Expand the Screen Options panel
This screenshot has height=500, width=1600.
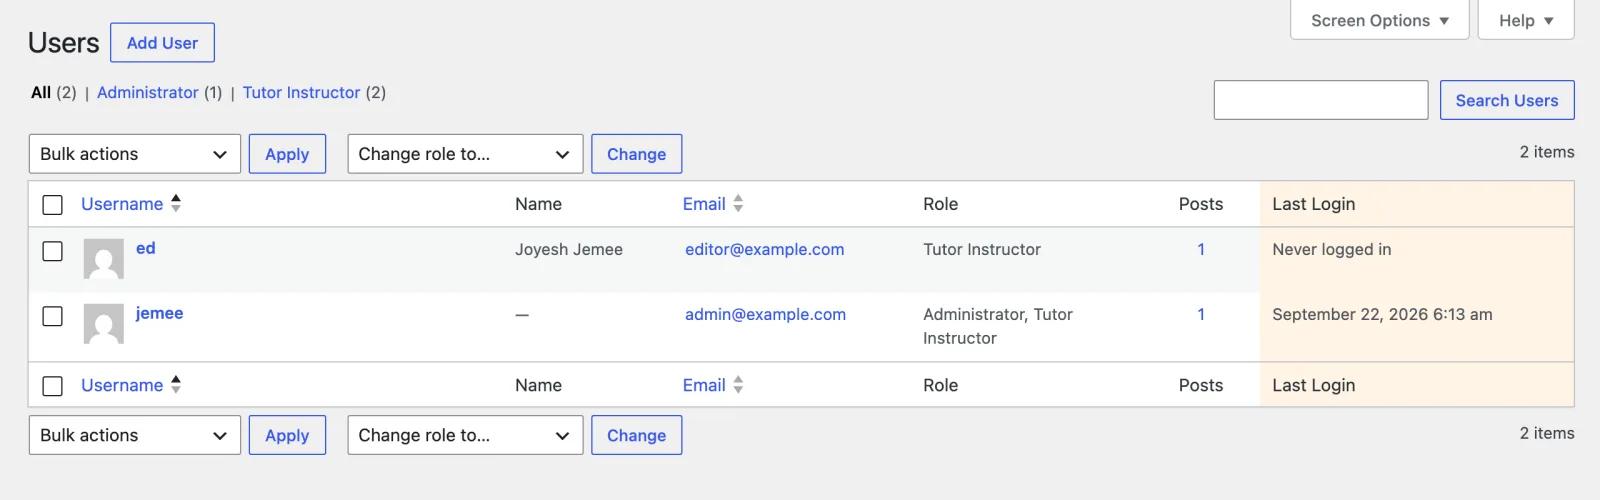[x=1379, y=20]
